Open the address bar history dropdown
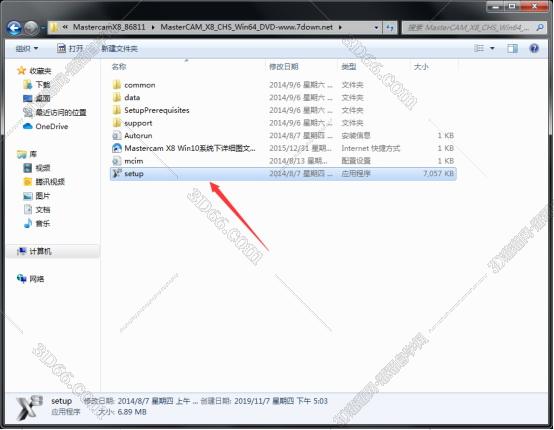Screen dimensions: 554x430 (x=376, y=27)
